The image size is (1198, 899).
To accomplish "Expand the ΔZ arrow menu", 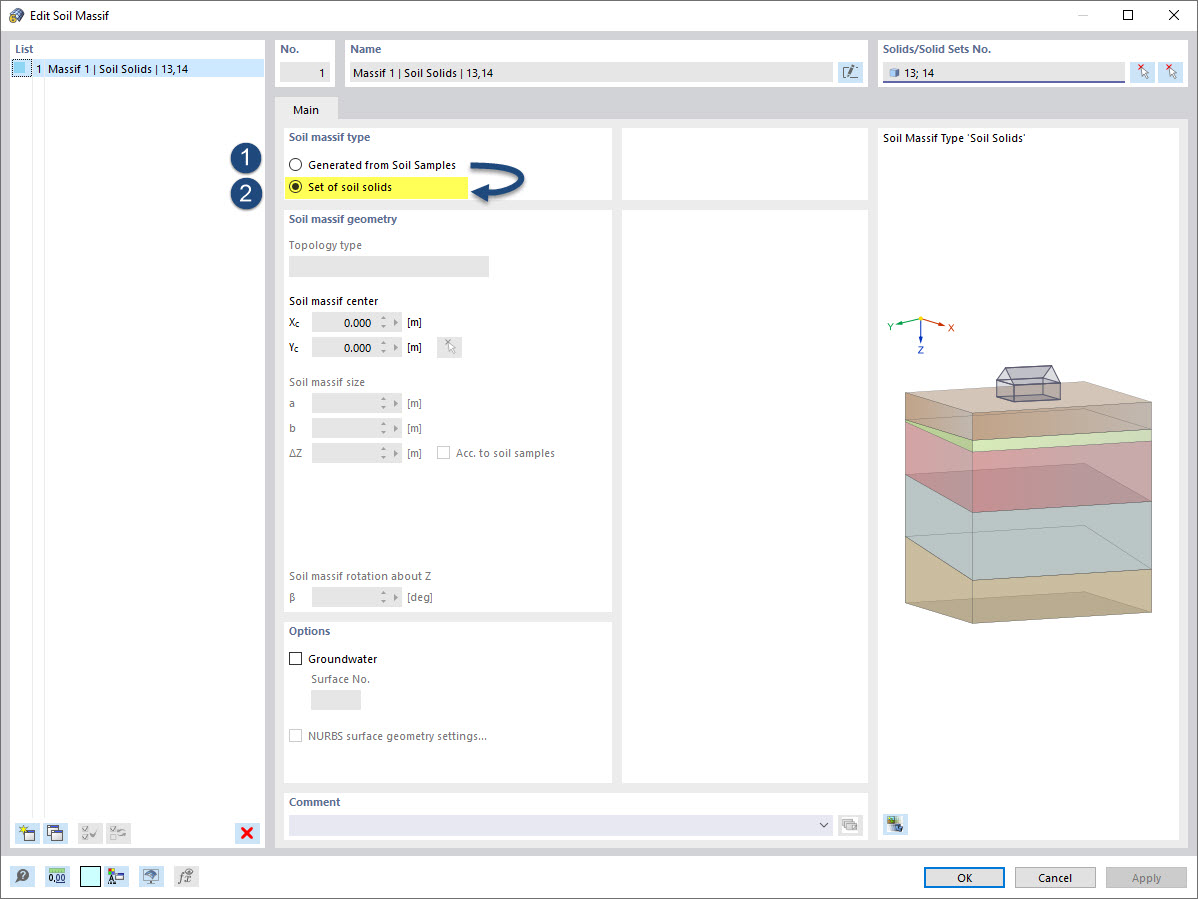I will pos(396,454).
